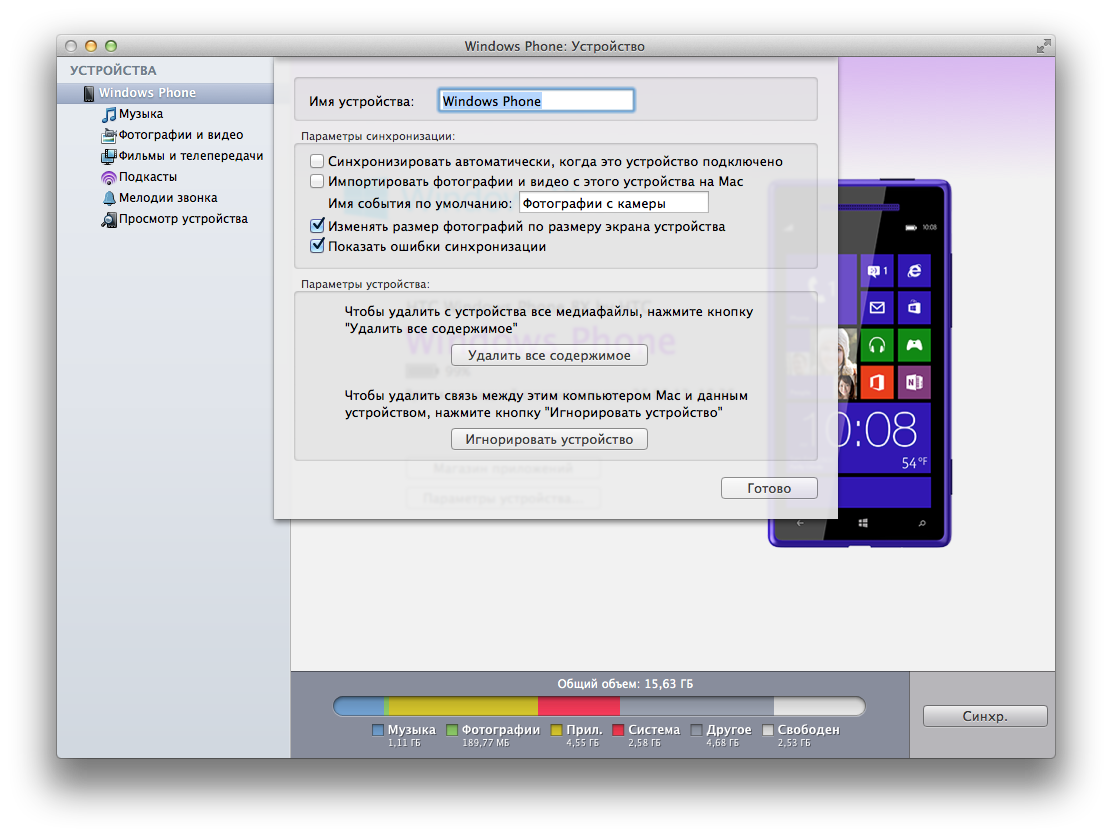1112x837 pixels.
Task: Click the Музыка blue legend swatch
Action: [x=377, y=730]
